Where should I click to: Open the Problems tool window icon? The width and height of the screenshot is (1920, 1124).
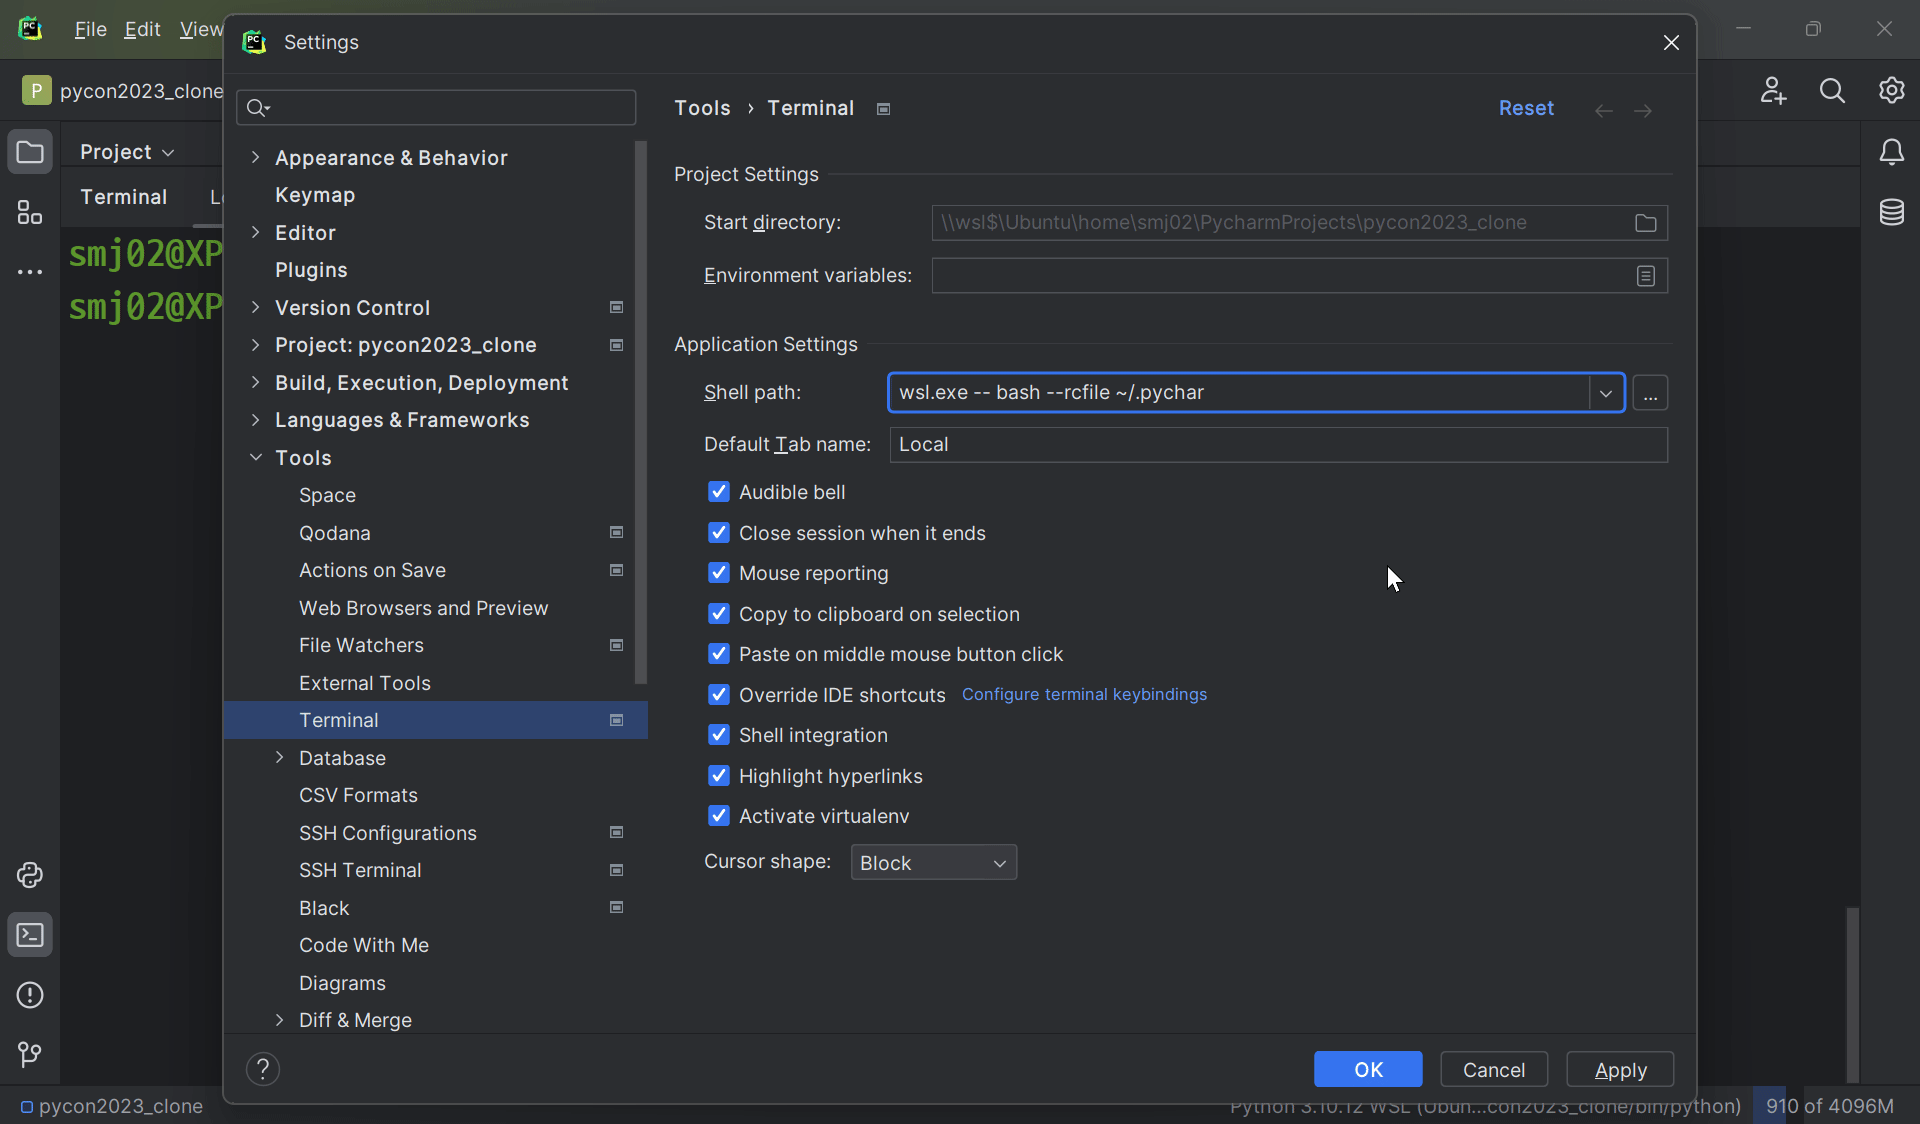pyautogui.click(x=30, y=995)
